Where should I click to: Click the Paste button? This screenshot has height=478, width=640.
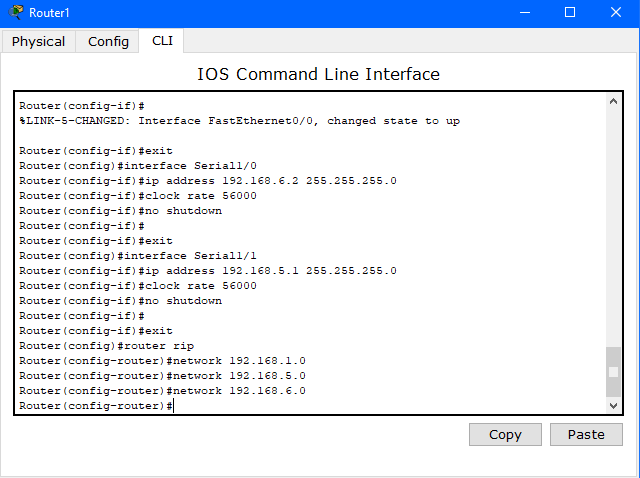tap(586, 434)
